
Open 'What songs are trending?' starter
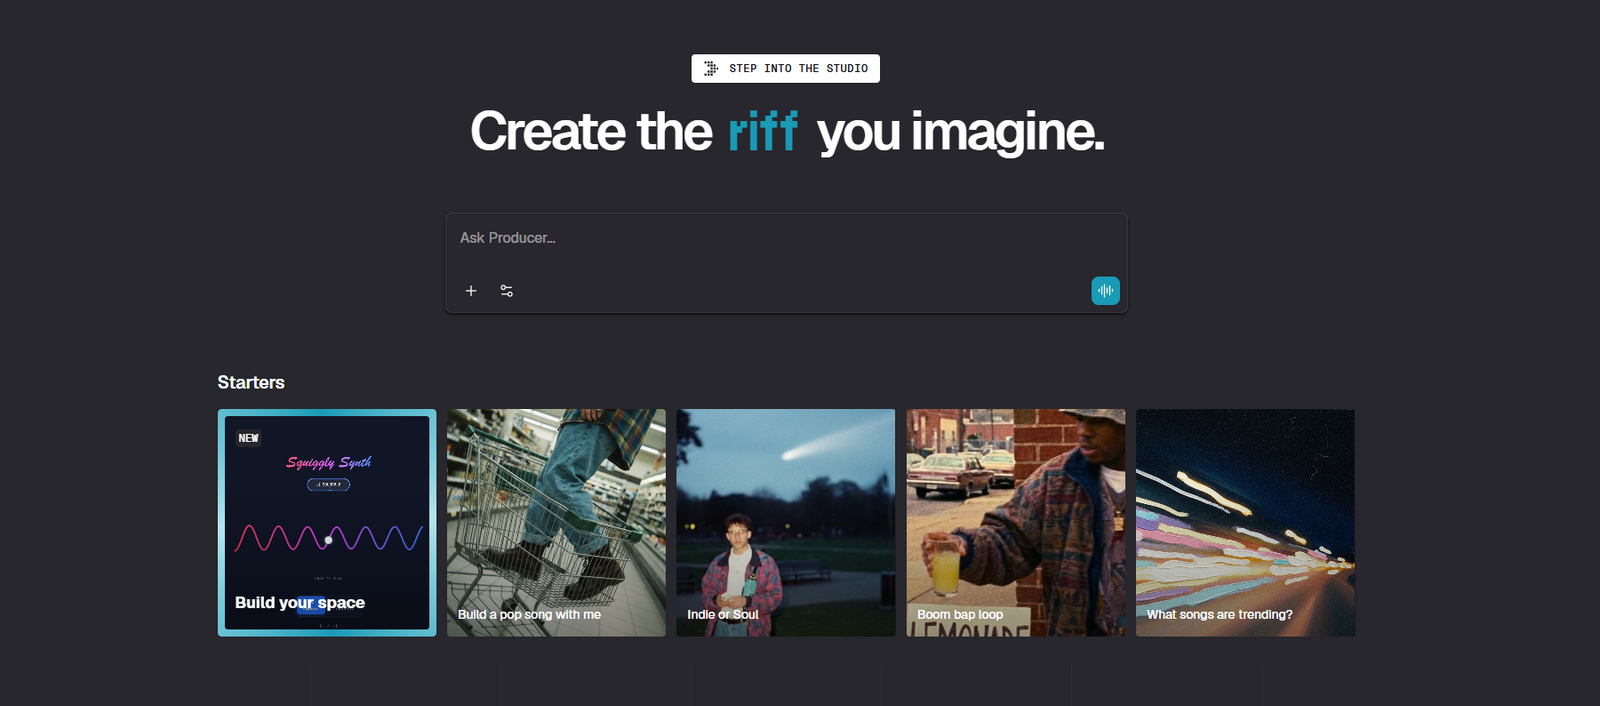(x=1245, y=523)
